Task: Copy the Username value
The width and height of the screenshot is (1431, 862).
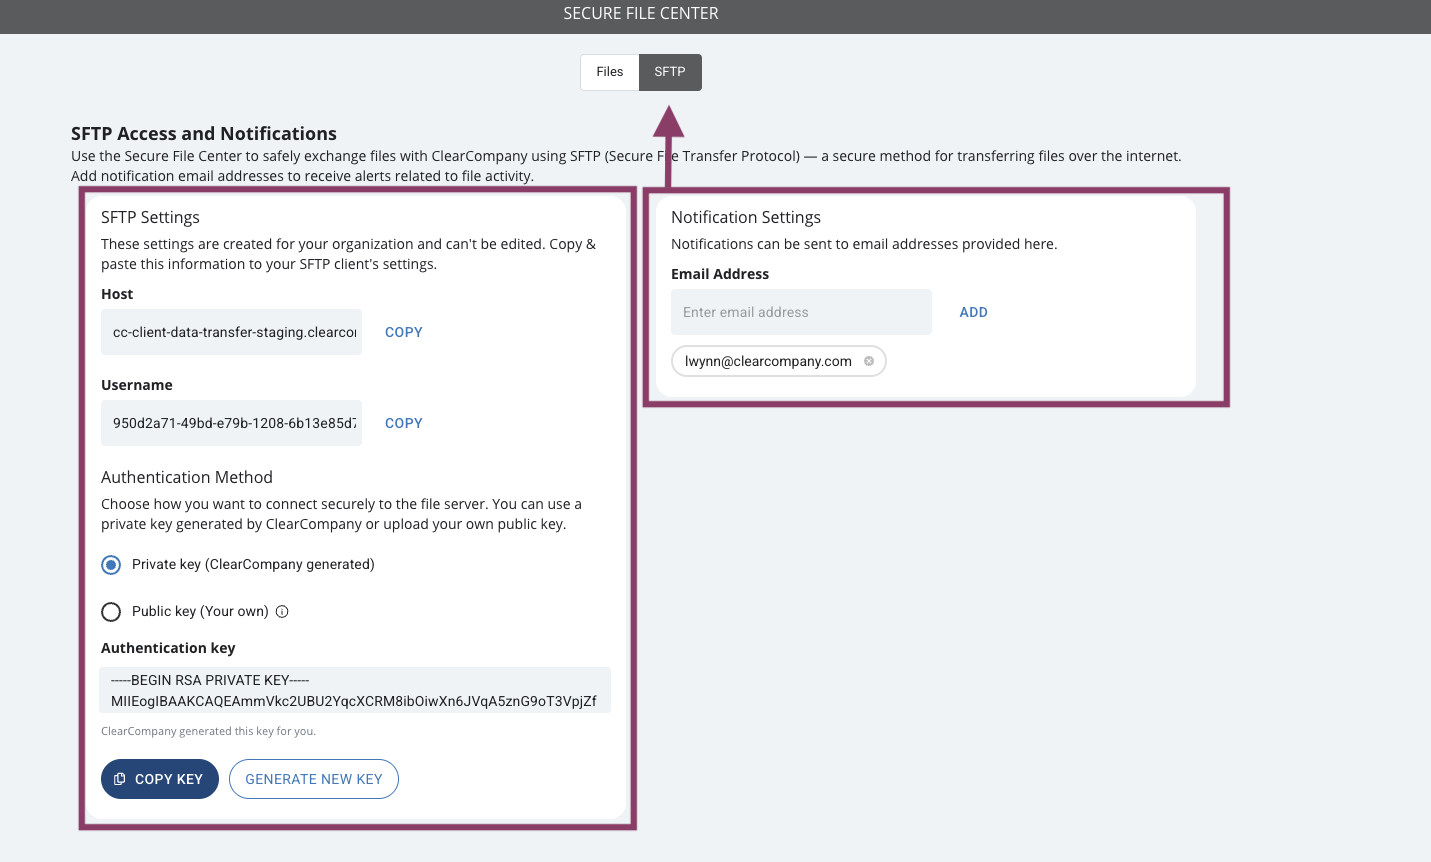Action: 404,423
